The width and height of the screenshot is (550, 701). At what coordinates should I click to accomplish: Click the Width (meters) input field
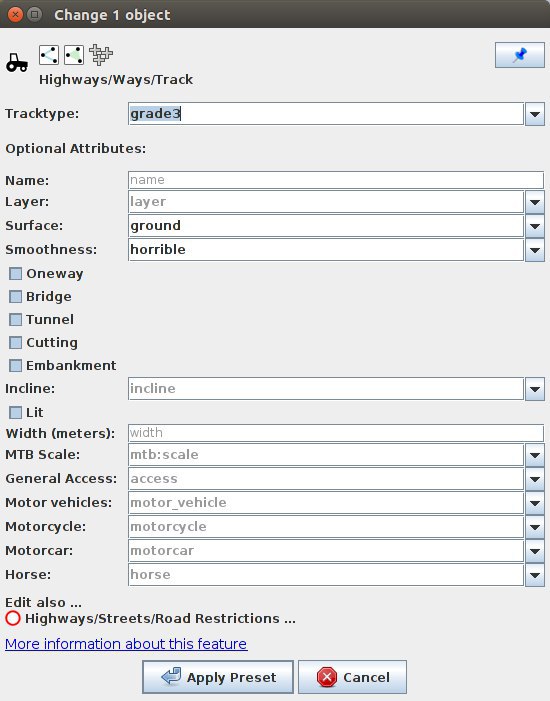pyautogui.click(x=336, y=433)
